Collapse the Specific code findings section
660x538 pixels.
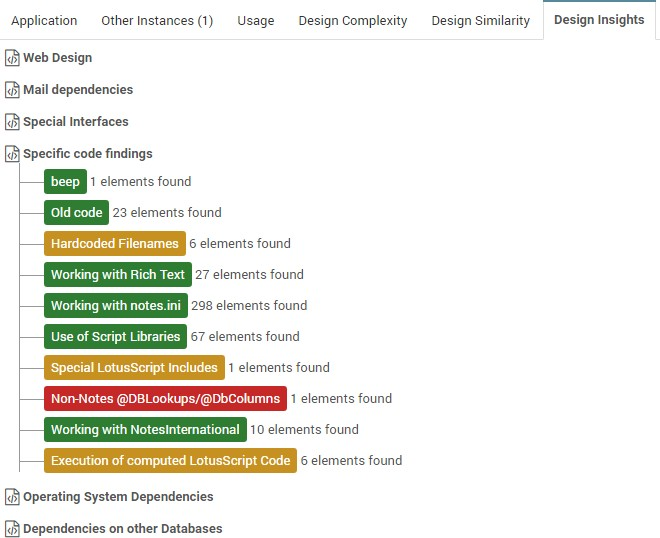pos(88,154)
